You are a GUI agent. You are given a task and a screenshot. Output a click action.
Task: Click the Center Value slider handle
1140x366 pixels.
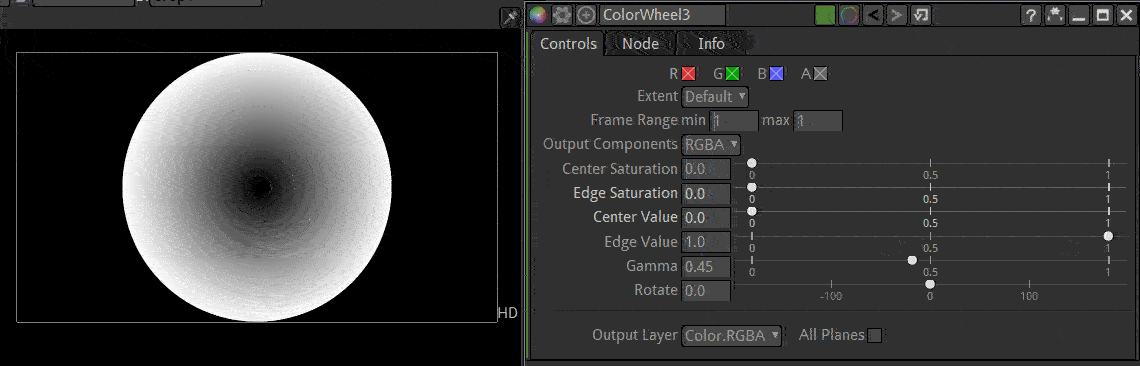(x=752, y=211)
